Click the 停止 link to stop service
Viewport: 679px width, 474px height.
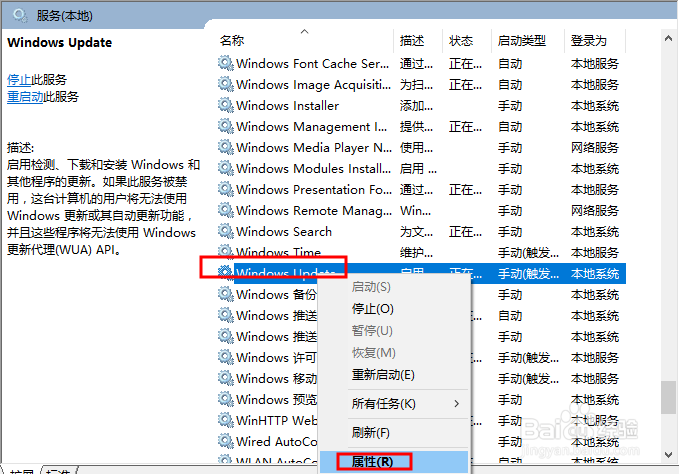tap(19, 80)
